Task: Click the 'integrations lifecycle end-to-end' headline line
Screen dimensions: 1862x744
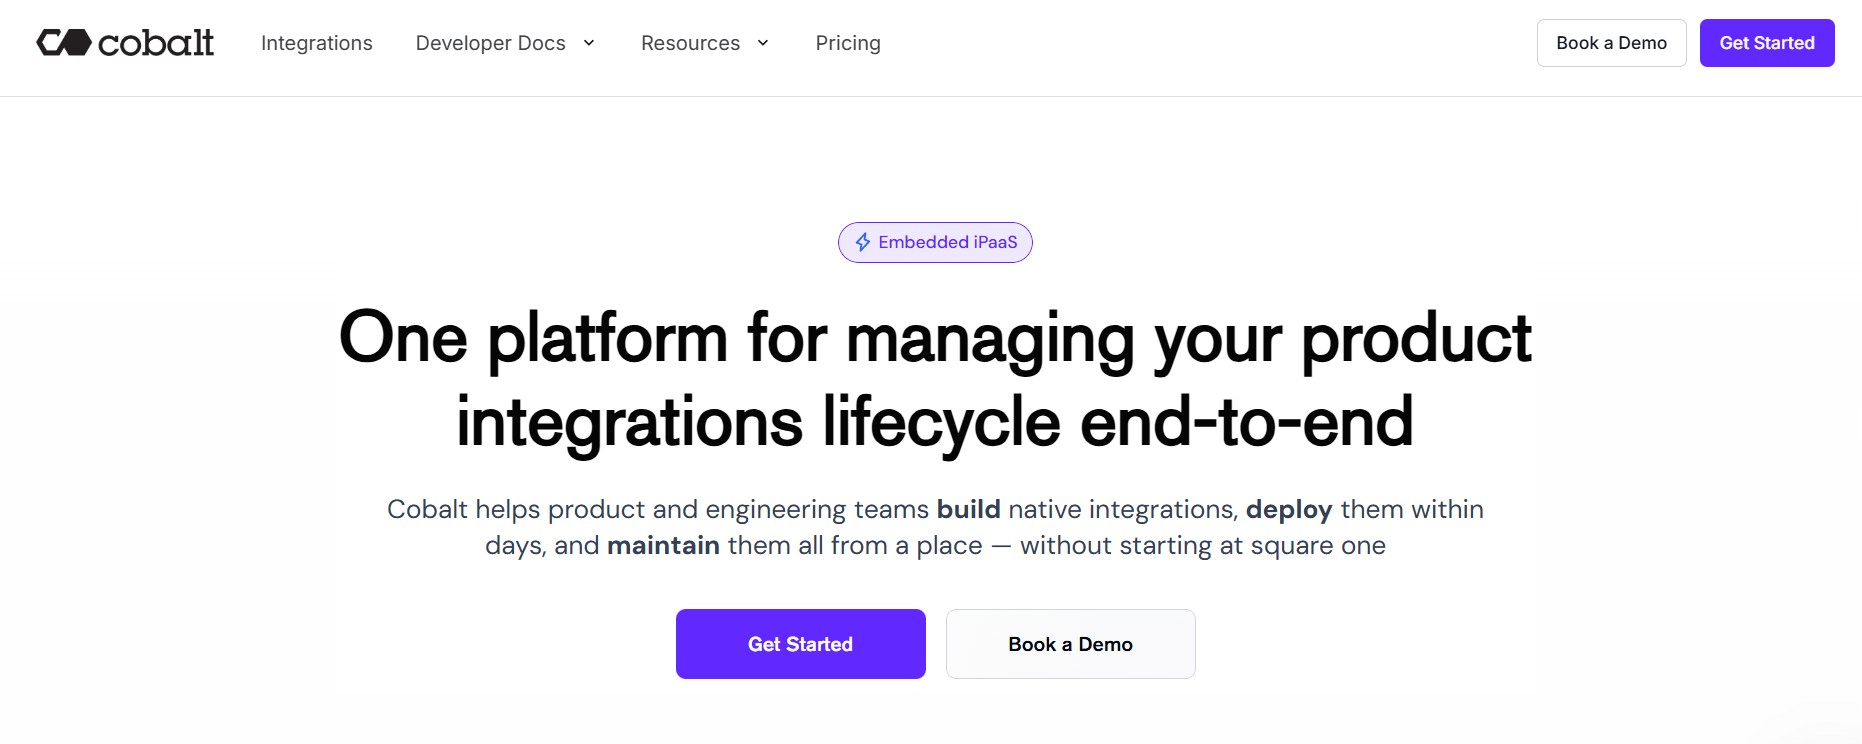Action: point(935,422)
